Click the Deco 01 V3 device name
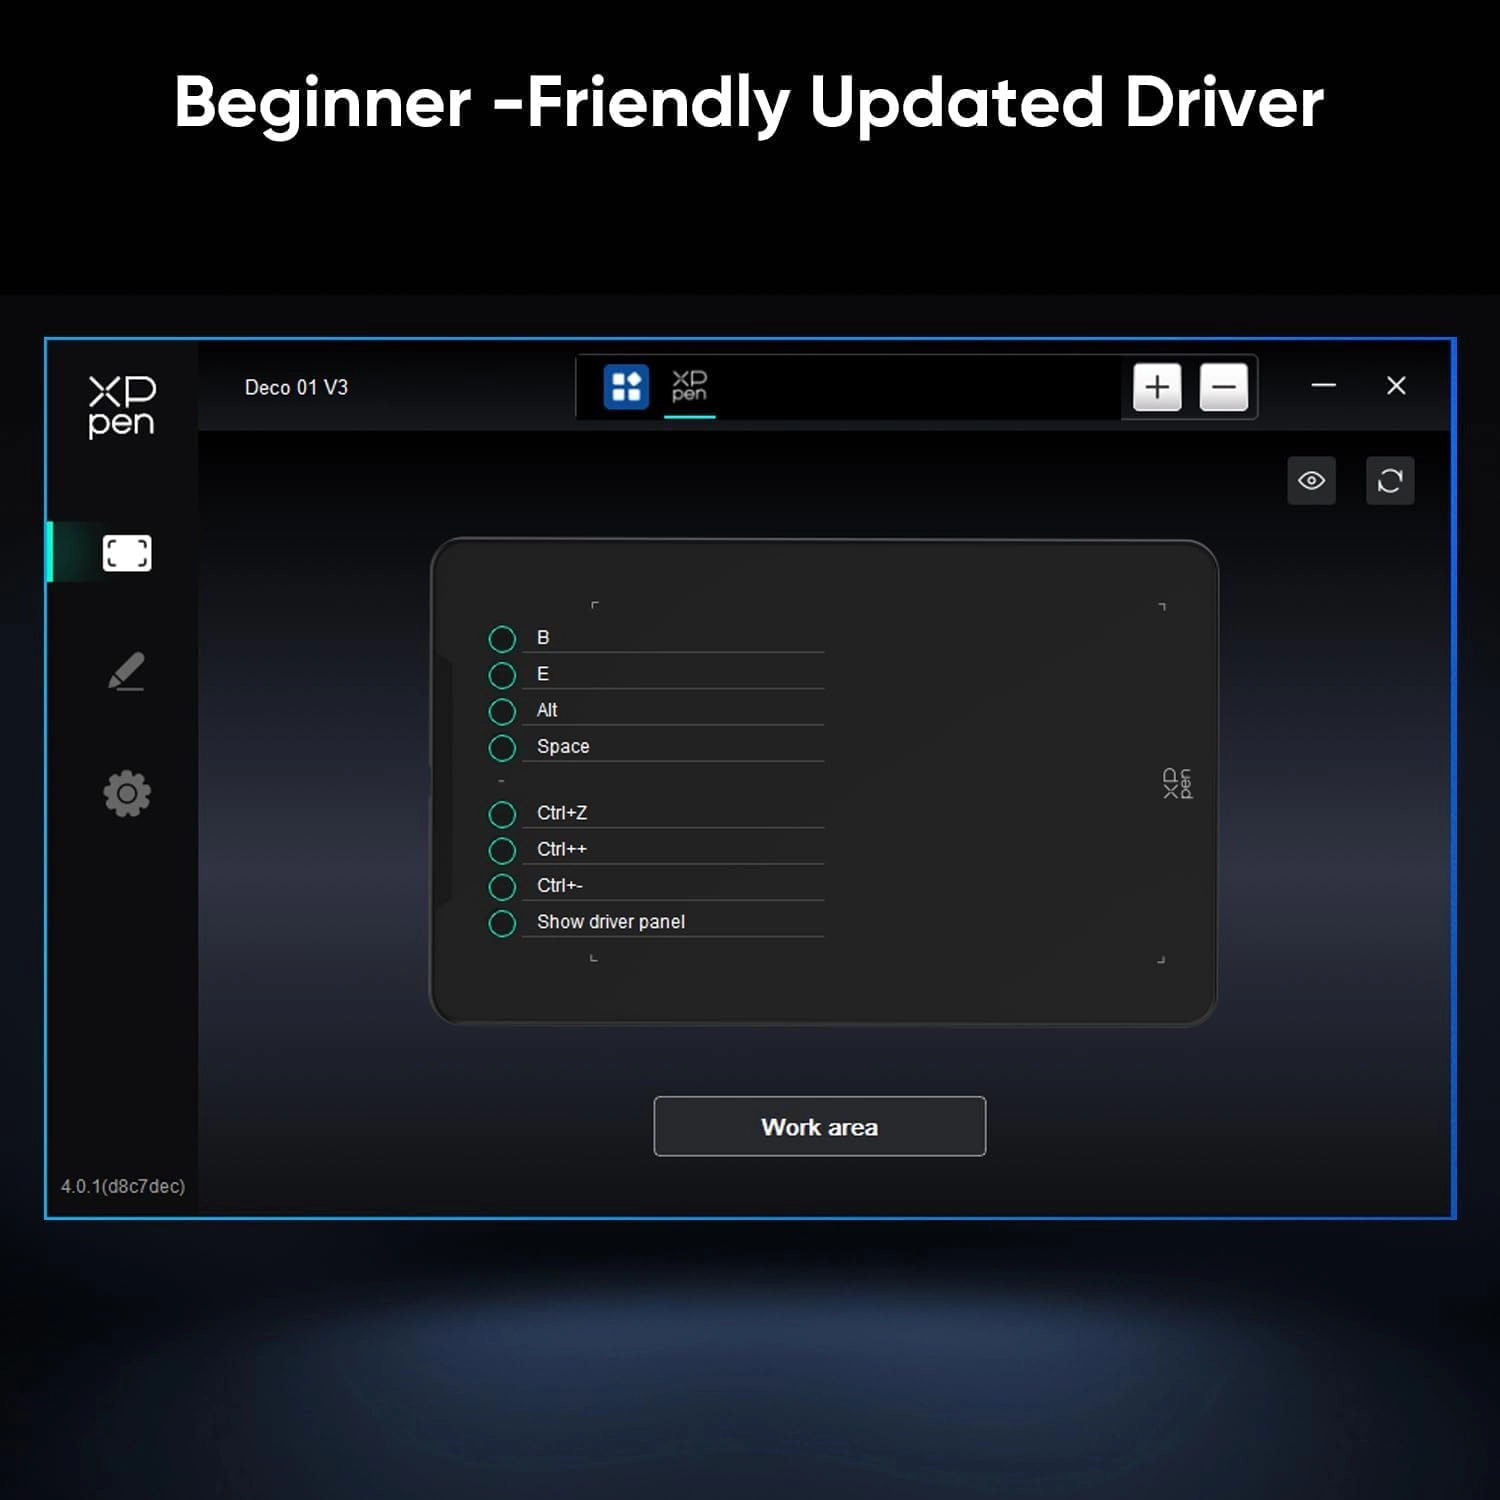 coord(296,387)
